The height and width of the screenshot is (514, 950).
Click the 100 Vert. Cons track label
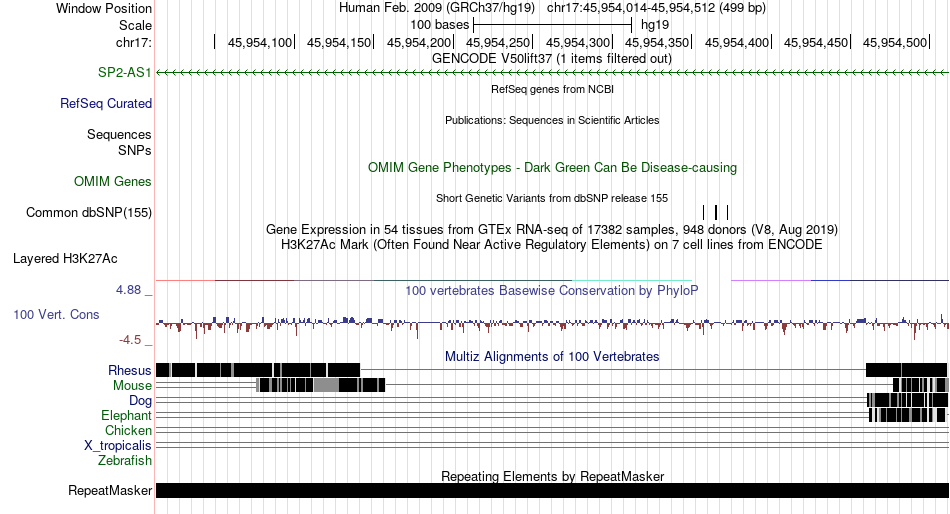pyautogui.click(x=56, y=314)
